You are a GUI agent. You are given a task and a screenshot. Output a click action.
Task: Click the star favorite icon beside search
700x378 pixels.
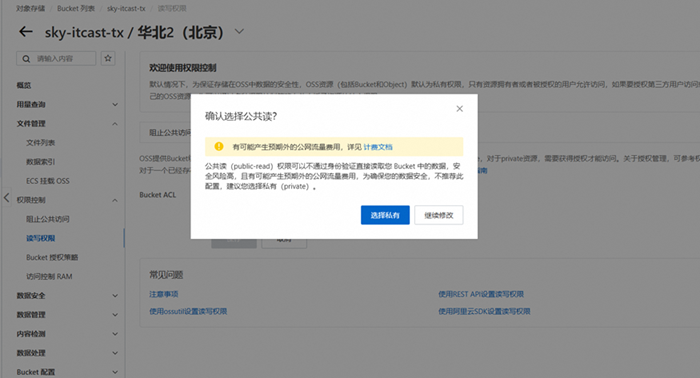(x=108, y=58)
